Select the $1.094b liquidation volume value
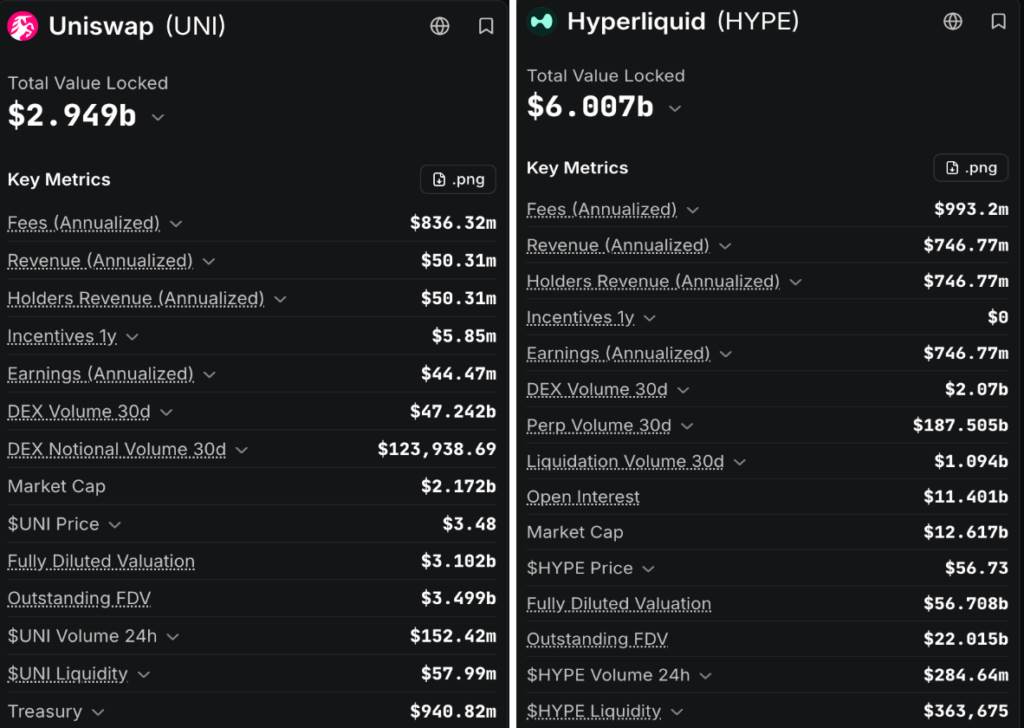Image resolution: width=1024 pixels, height=728 pixels. 971,462
